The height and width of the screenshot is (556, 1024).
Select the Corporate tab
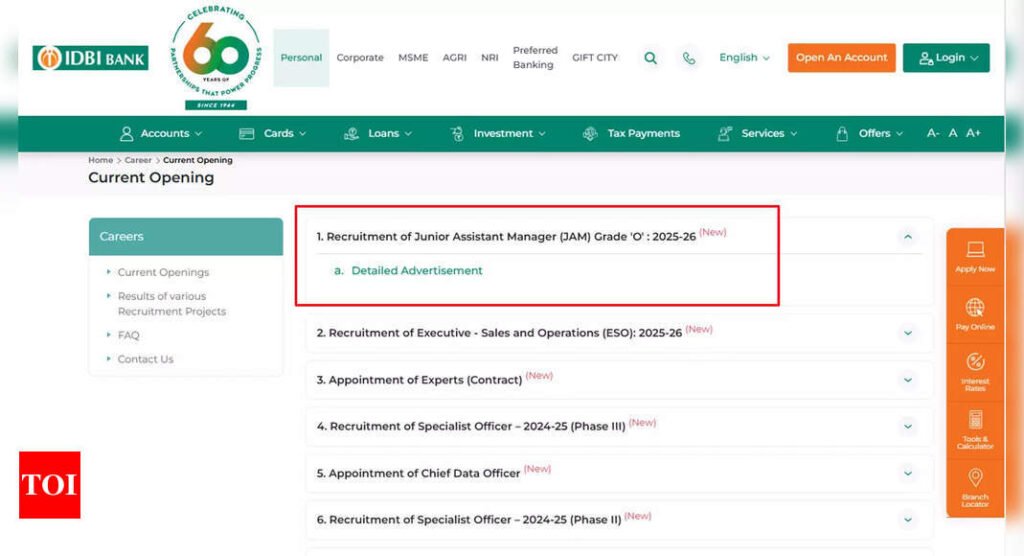click(360, 57)
